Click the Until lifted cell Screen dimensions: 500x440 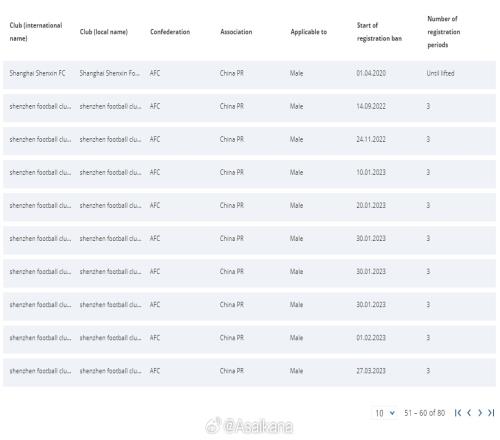[440, 73]
